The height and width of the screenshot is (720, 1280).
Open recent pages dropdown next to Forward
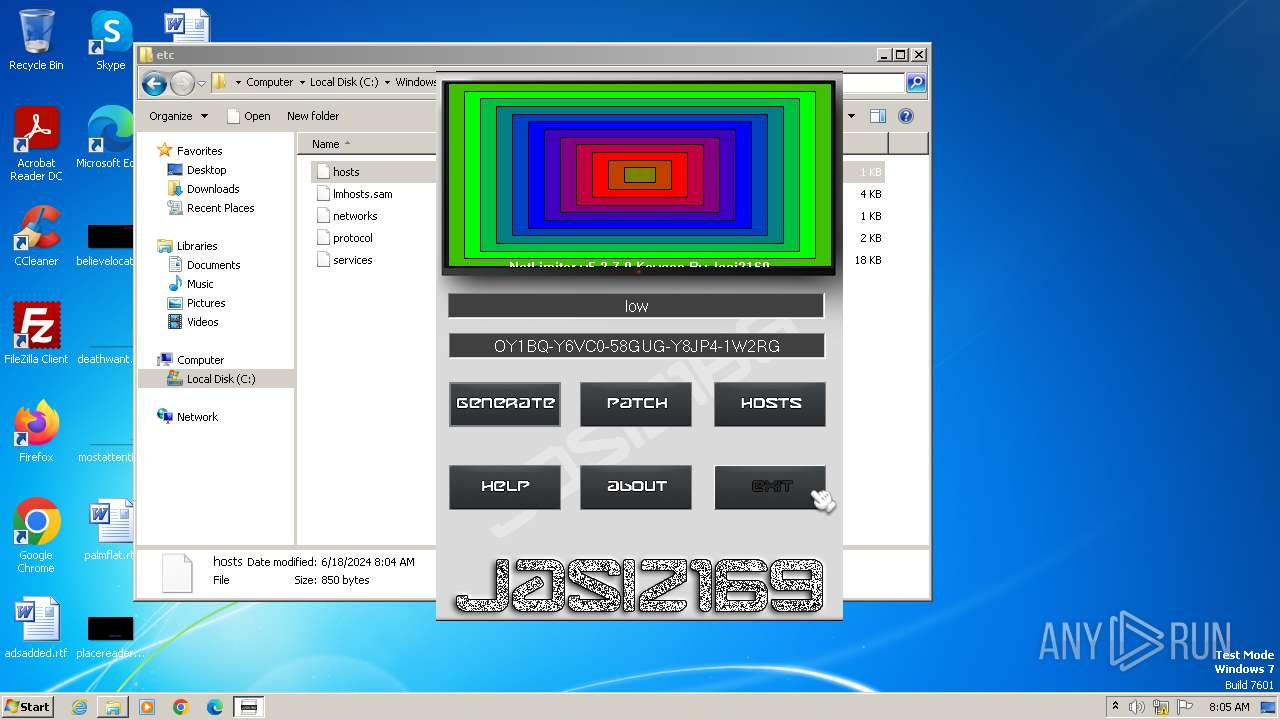click(202, 83)
